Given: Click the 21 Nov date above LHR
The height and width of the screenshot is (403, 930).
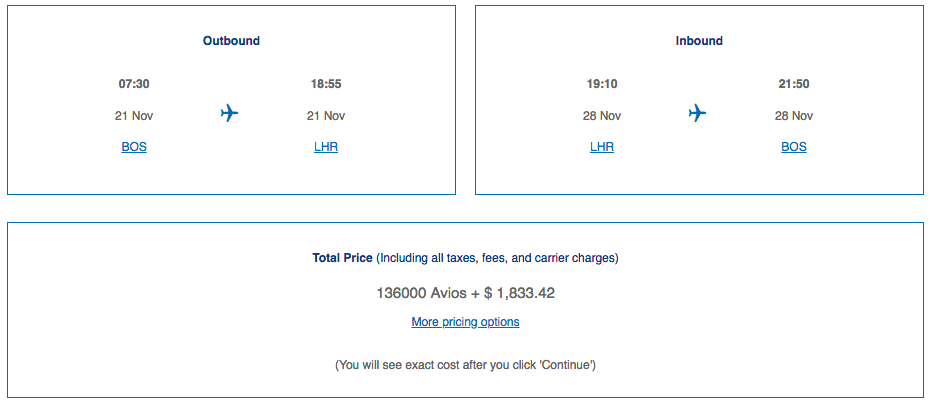Looking at the screenshot, I should coord(326,116).
